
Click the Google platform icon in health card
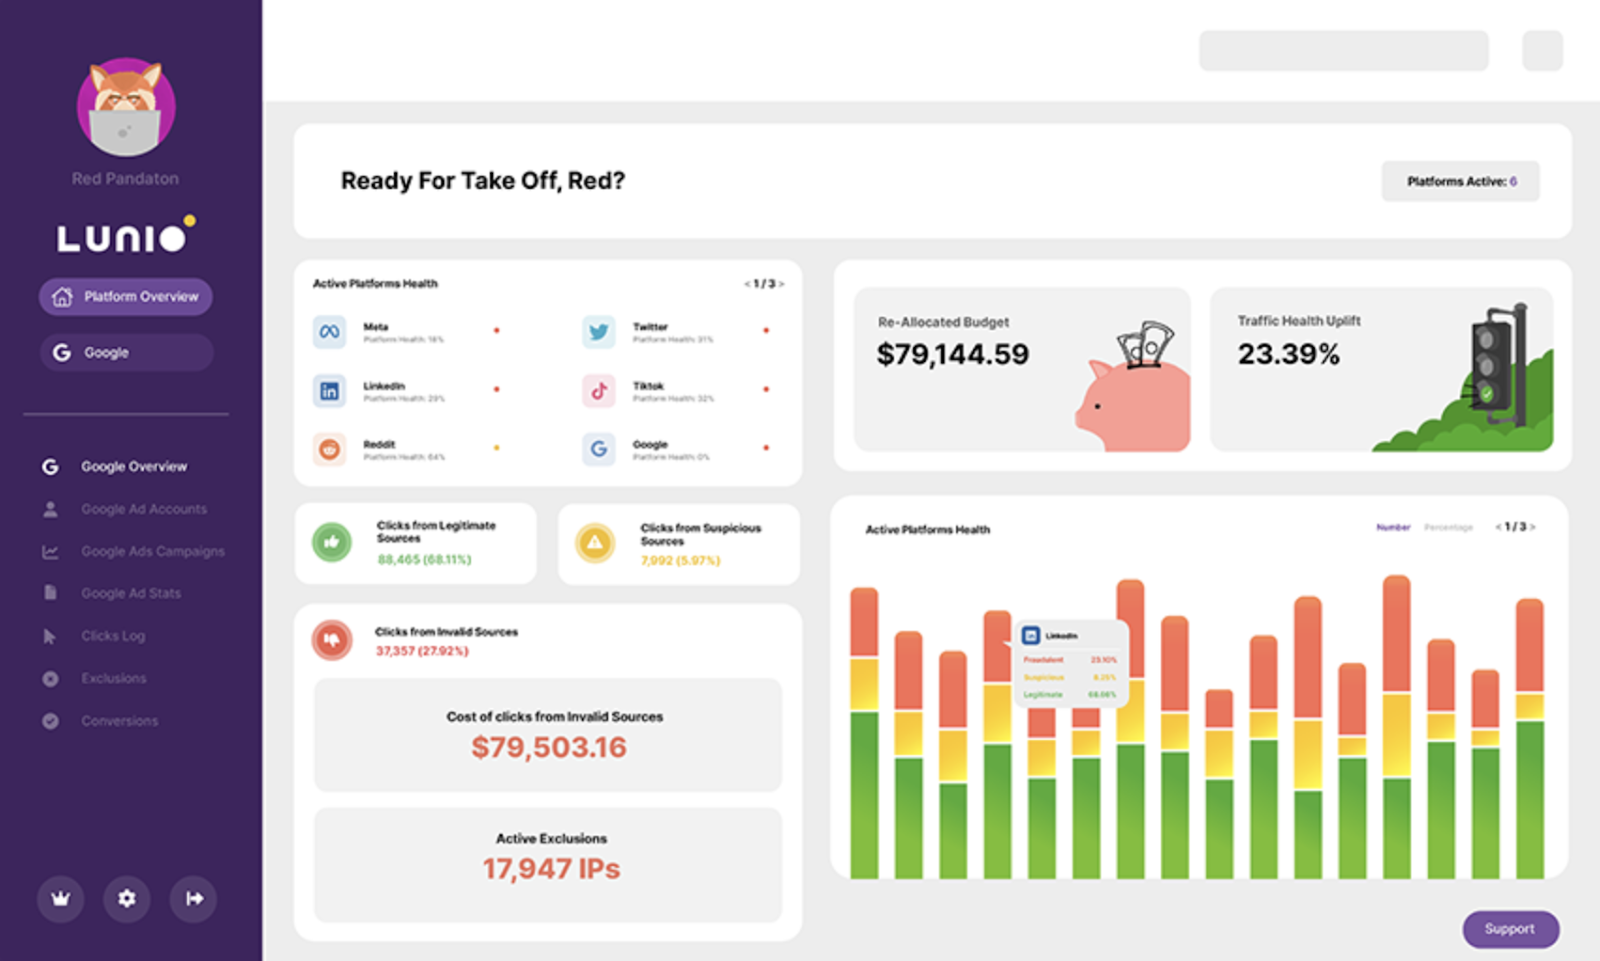599,450
